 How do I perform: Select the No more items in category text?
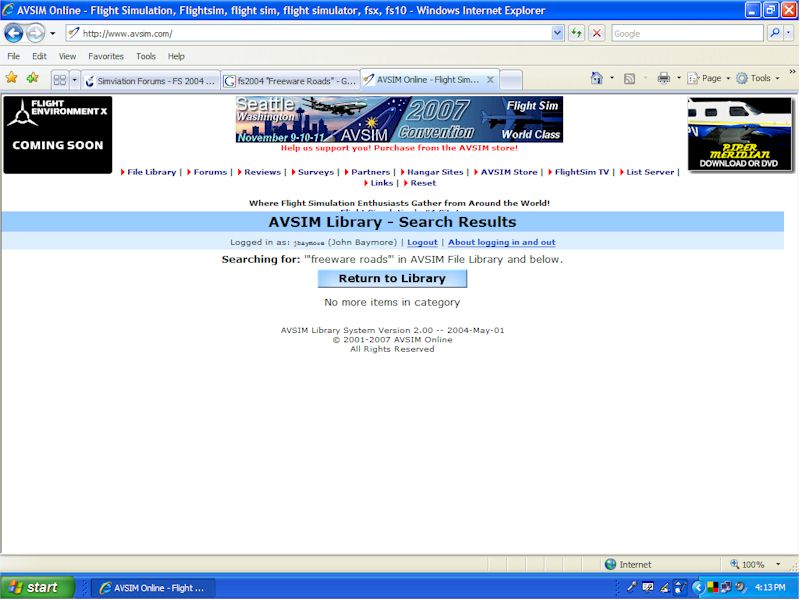(392, 303)
